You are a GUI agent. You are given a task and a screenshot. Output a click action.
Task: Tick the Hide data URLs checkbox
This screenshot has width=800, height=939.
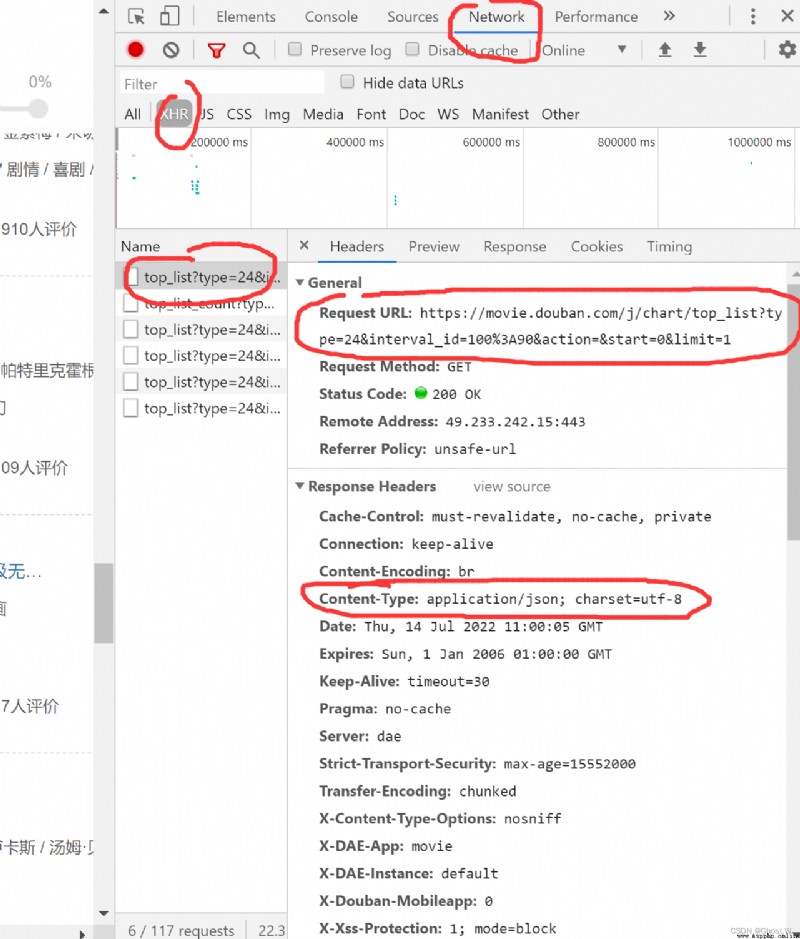point(347,82)
